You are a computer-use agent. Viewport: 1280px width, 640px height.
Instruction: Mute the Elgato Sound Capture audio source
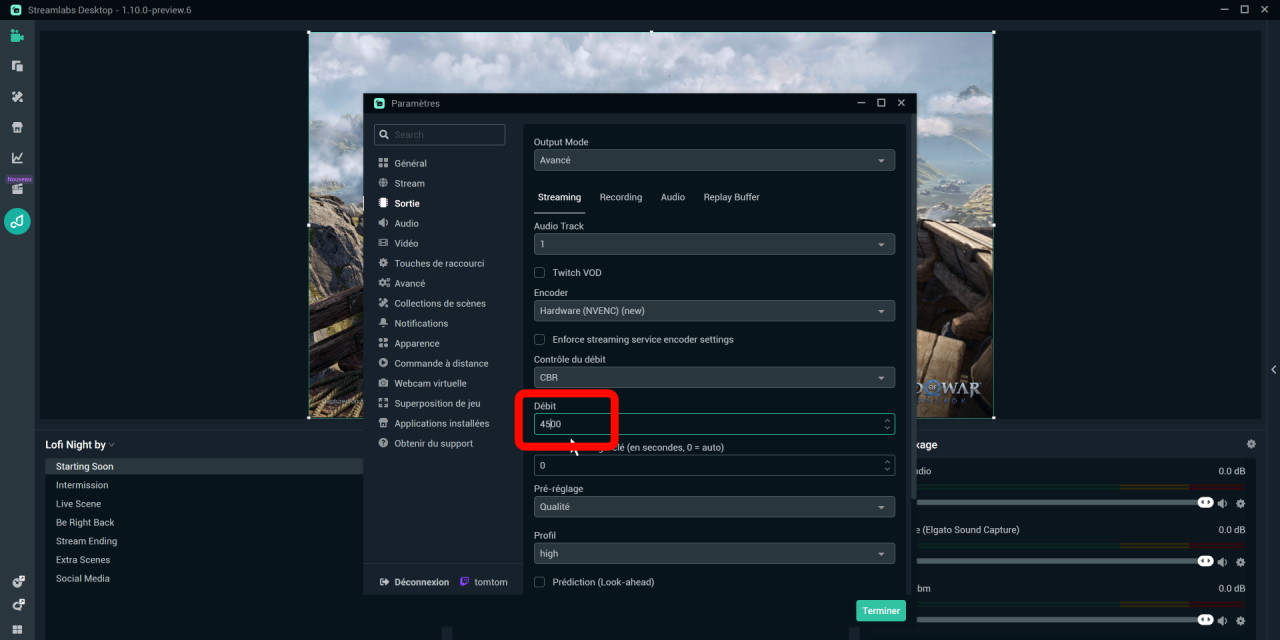click(x=1222, y=561)
